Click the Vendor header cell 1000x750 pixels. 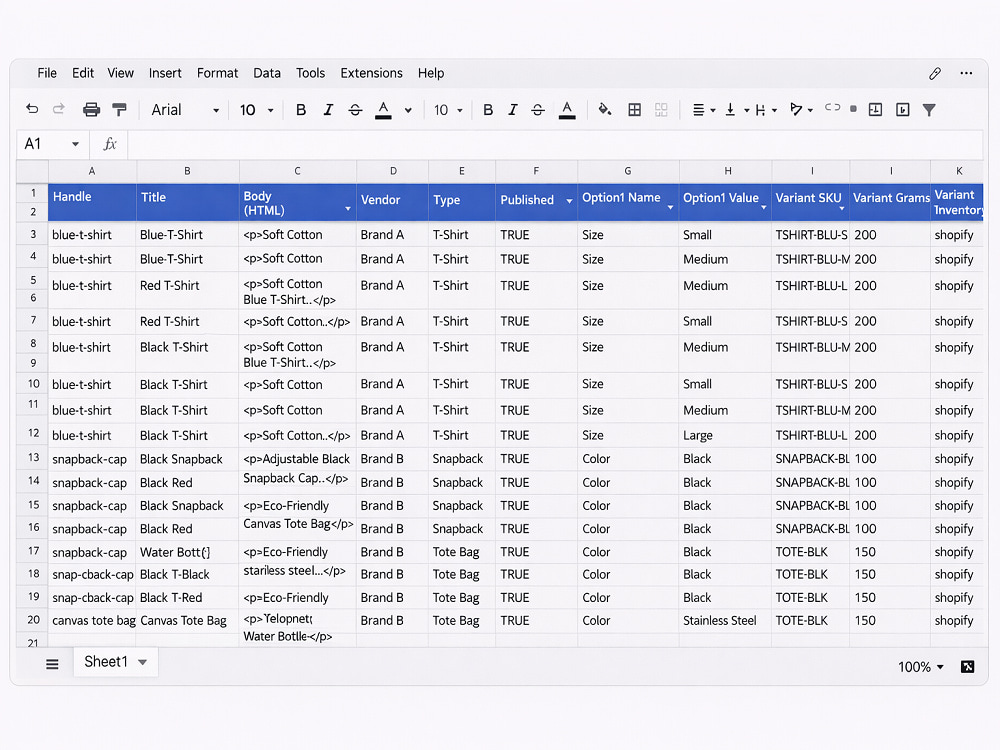click(392, 202)
